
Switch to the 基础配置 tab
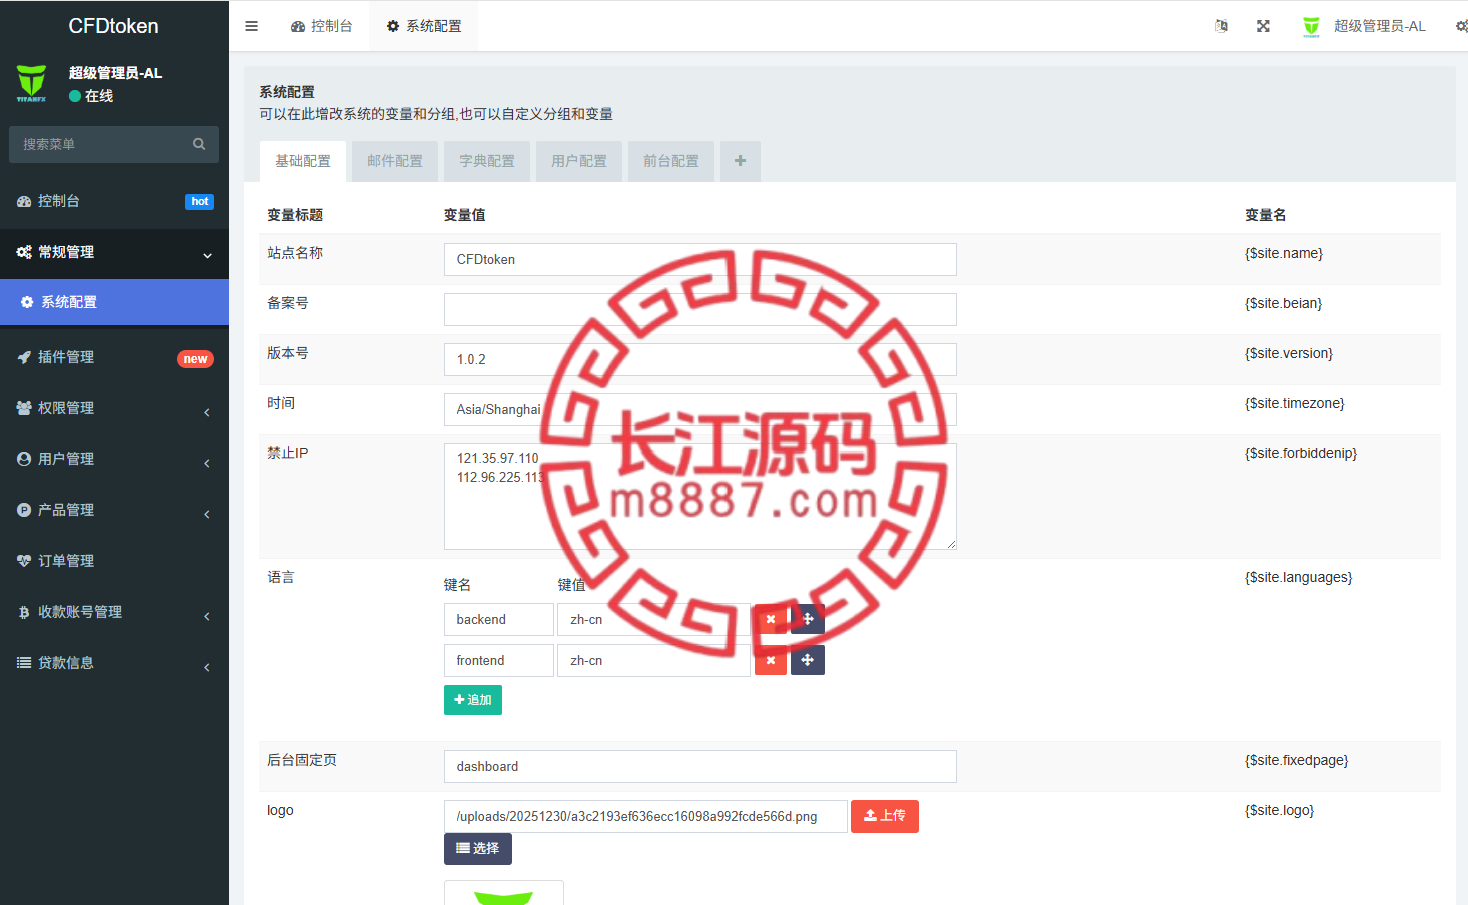pyautogui.click(x=303, y=161)
